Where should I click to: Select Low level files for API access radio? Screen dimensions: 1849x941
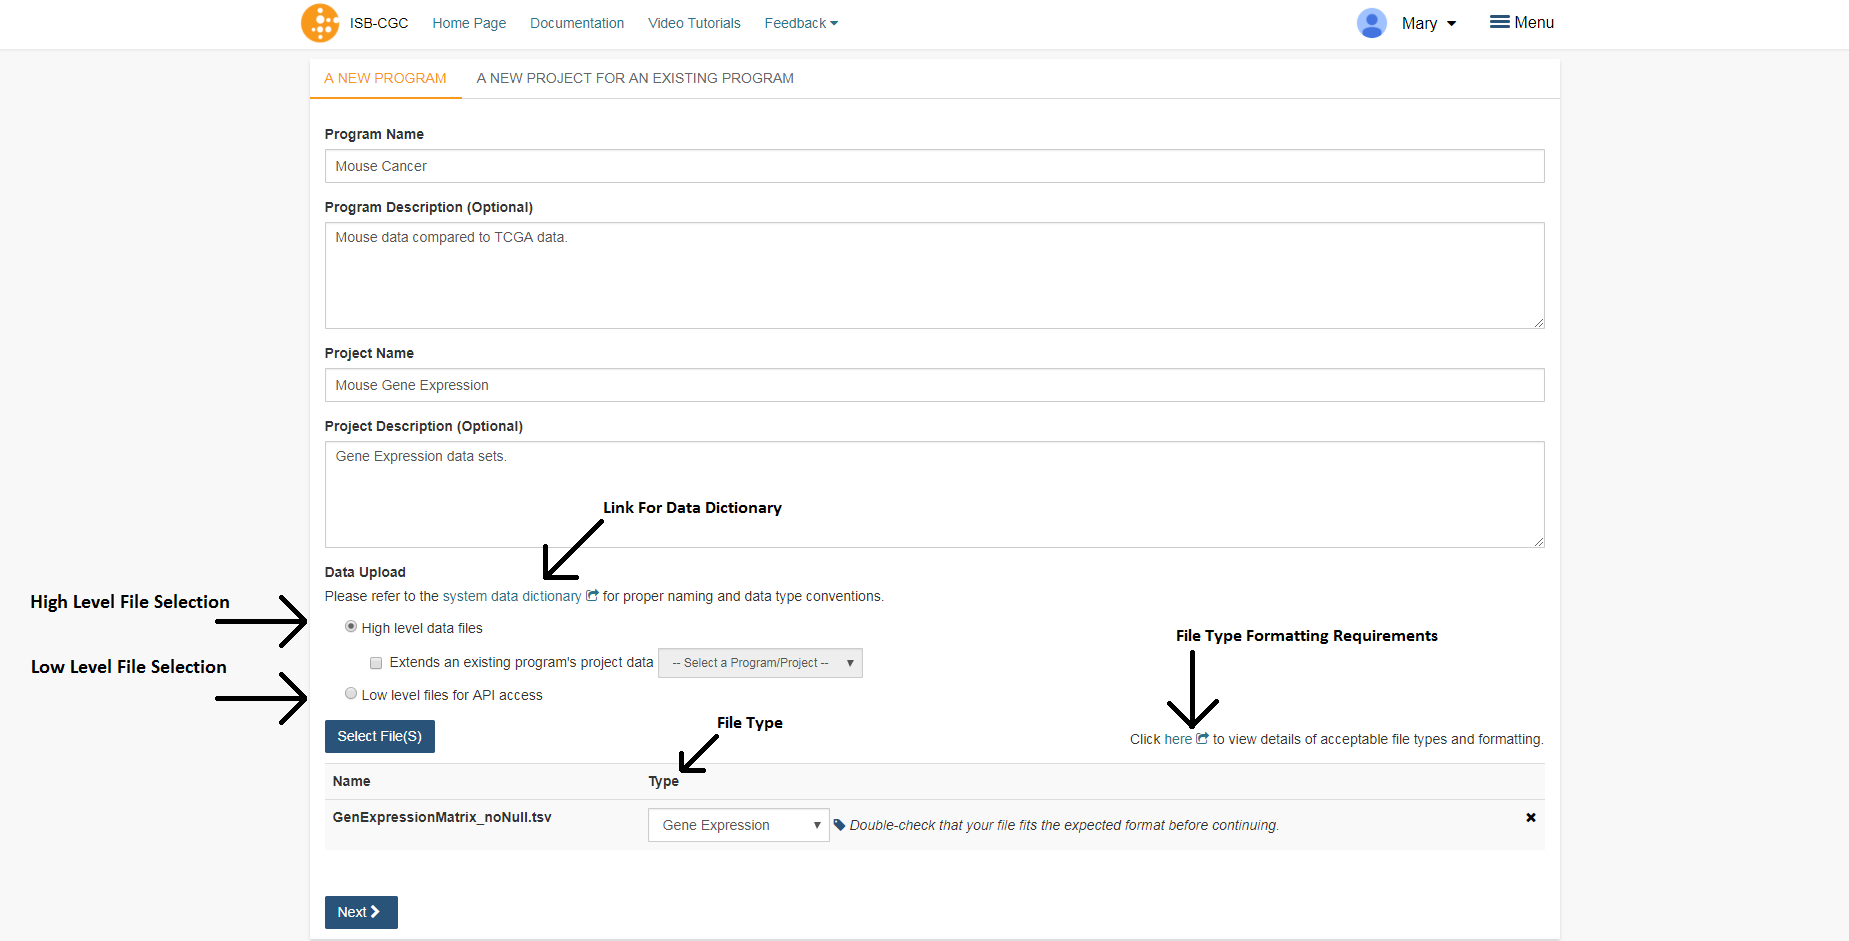click(x=351, y=693)
